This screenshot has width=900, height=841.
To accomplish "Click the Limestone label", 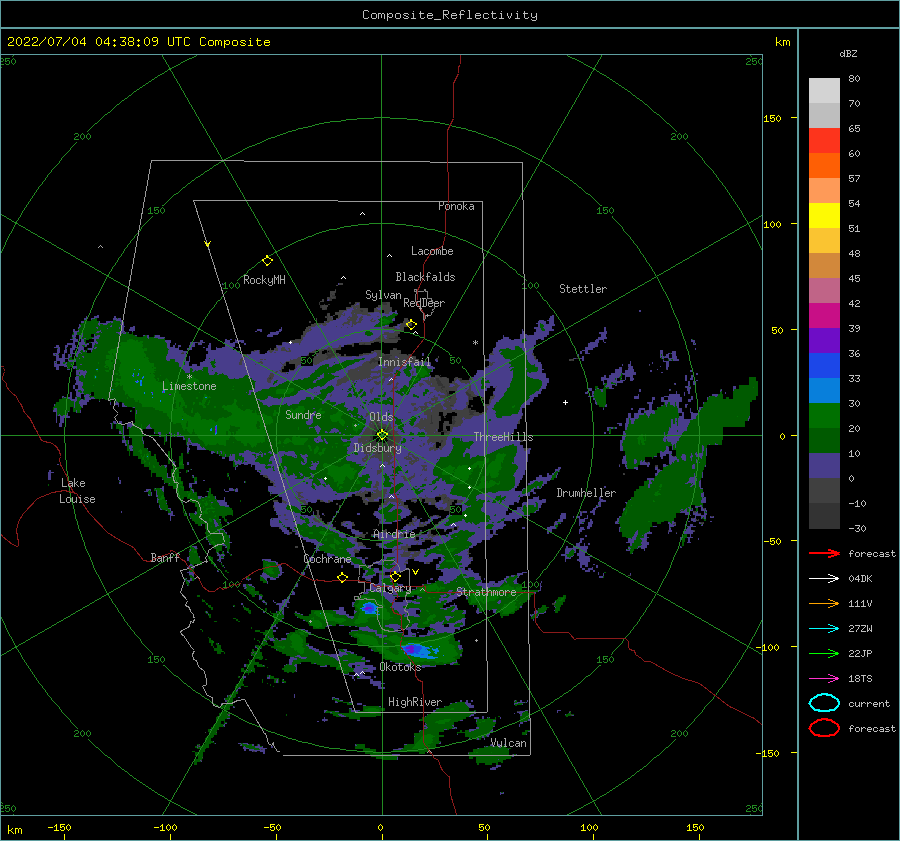I will [x=189, y=386].
